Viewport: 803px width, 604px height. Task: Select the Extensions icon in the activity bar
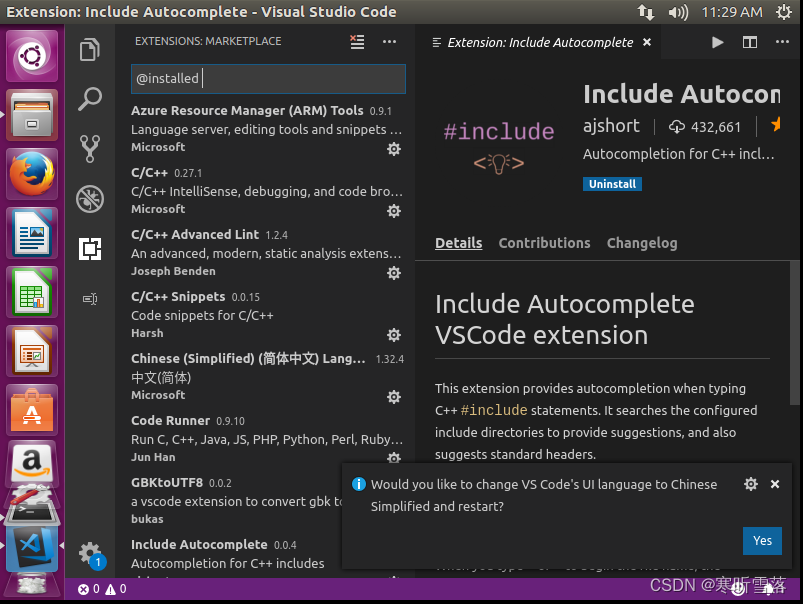click(x=90, y=249)
